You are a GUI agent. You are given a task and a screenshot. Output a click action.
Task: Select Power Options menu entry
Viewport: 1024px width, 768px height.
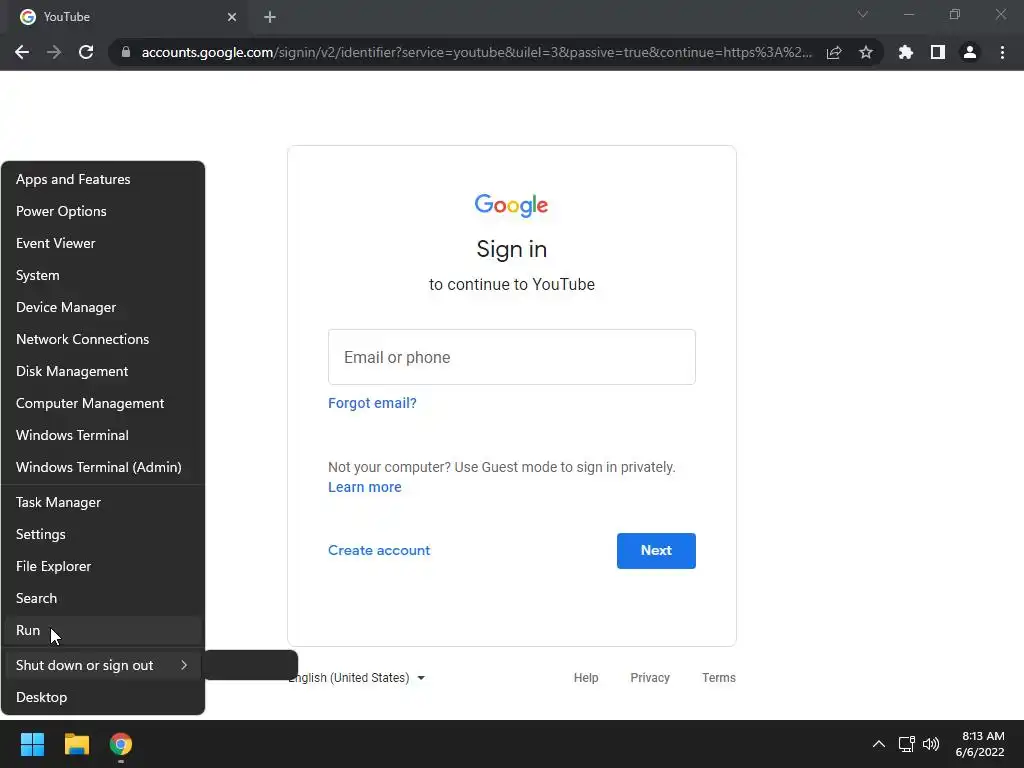(103, 211)
